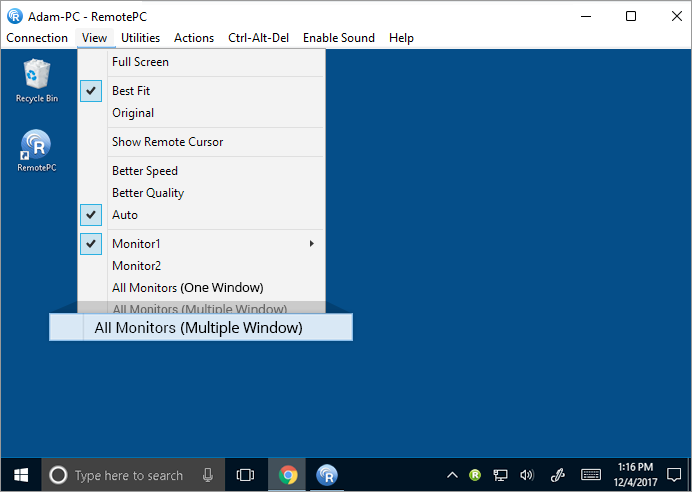Open the pen workspace tray icon
This screenshot has width=692, height=492.
click(x=558, y=475)
